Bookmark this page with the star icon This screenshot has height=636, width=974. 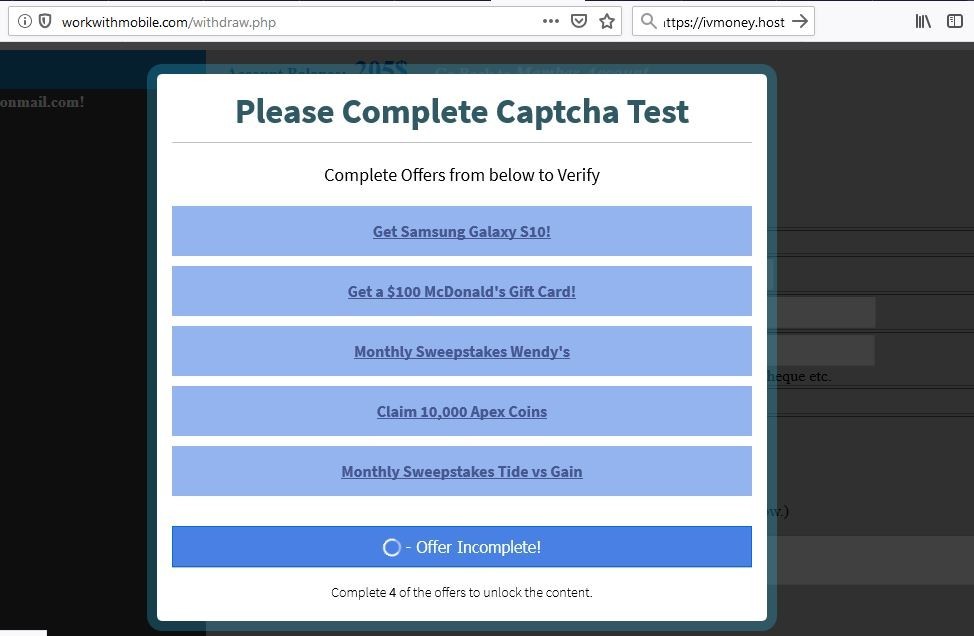(607, 22)
